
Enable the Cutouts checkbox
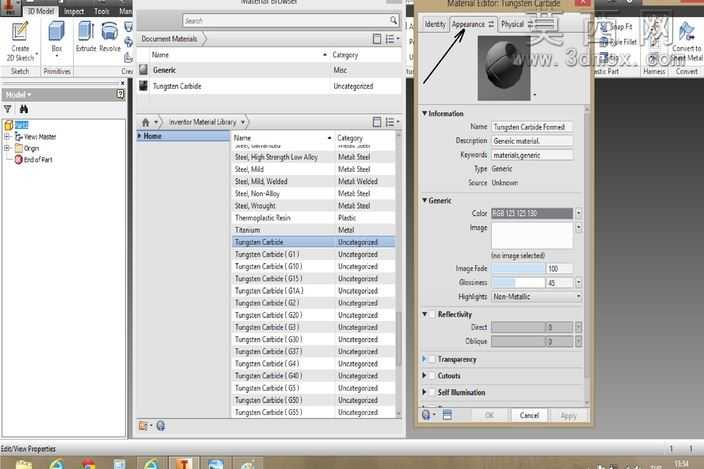click(432, 376)
